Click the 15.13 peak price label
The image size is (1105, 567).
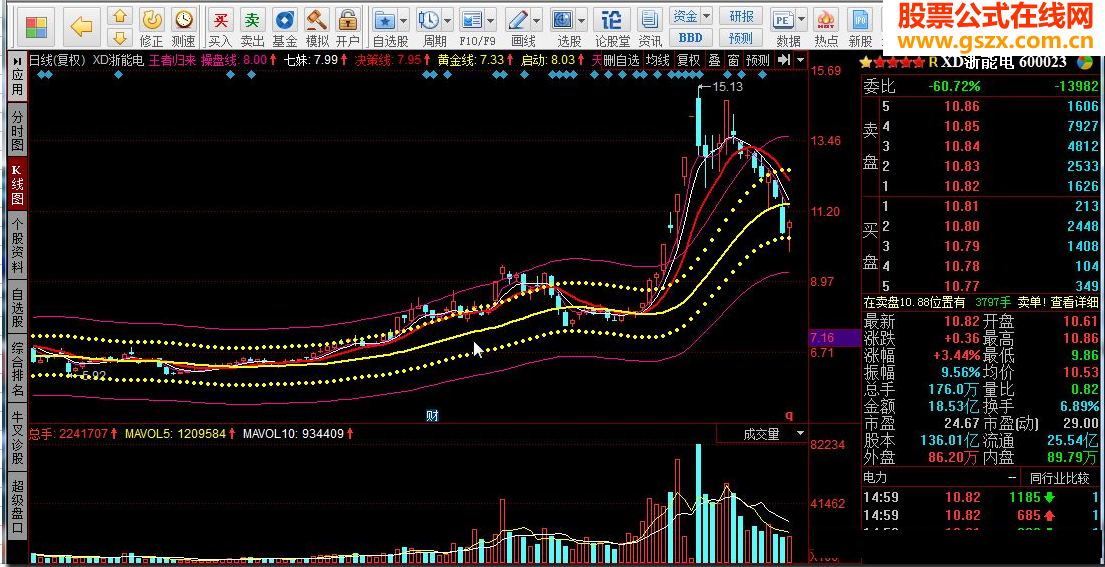pos(728,87)
